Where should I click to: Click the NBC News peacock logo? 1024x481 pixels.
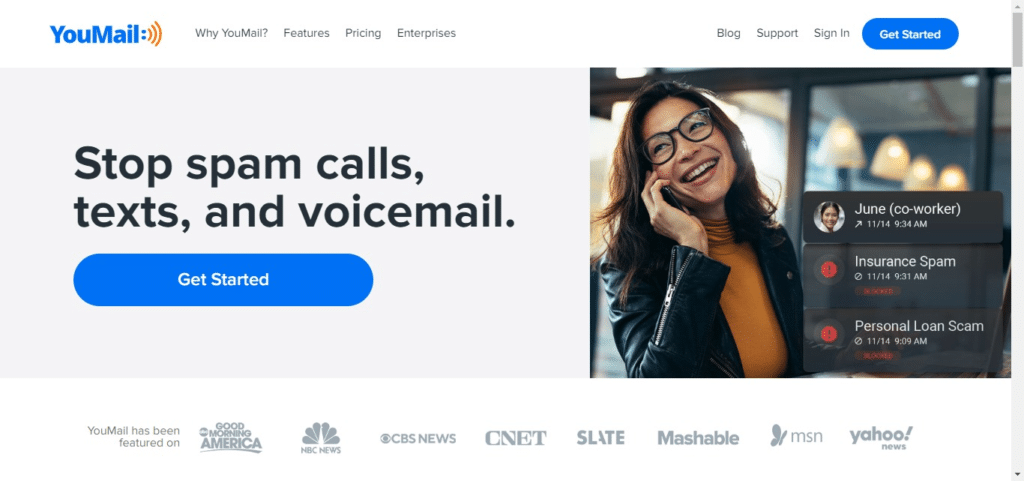(321, 438)
